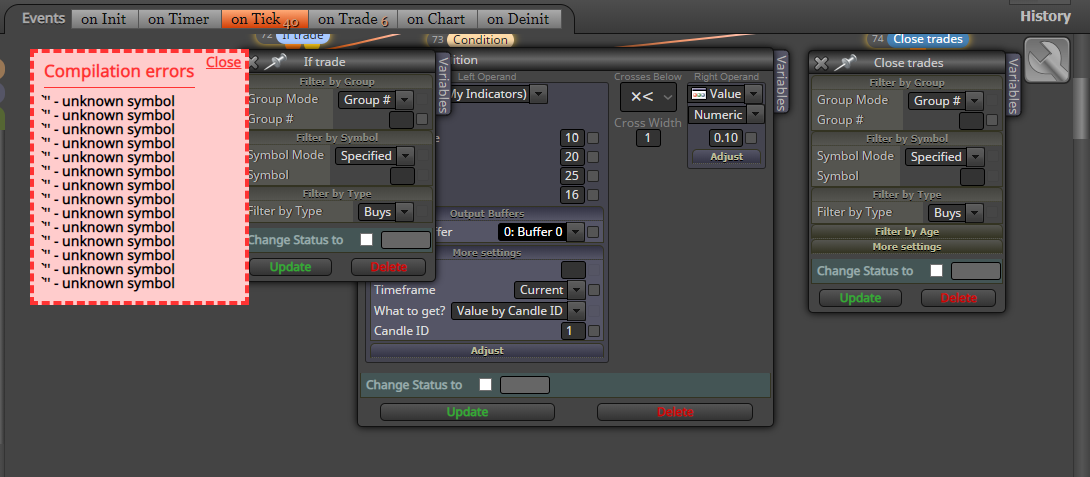Switch to the on Tick tab

tap(264, 19)
